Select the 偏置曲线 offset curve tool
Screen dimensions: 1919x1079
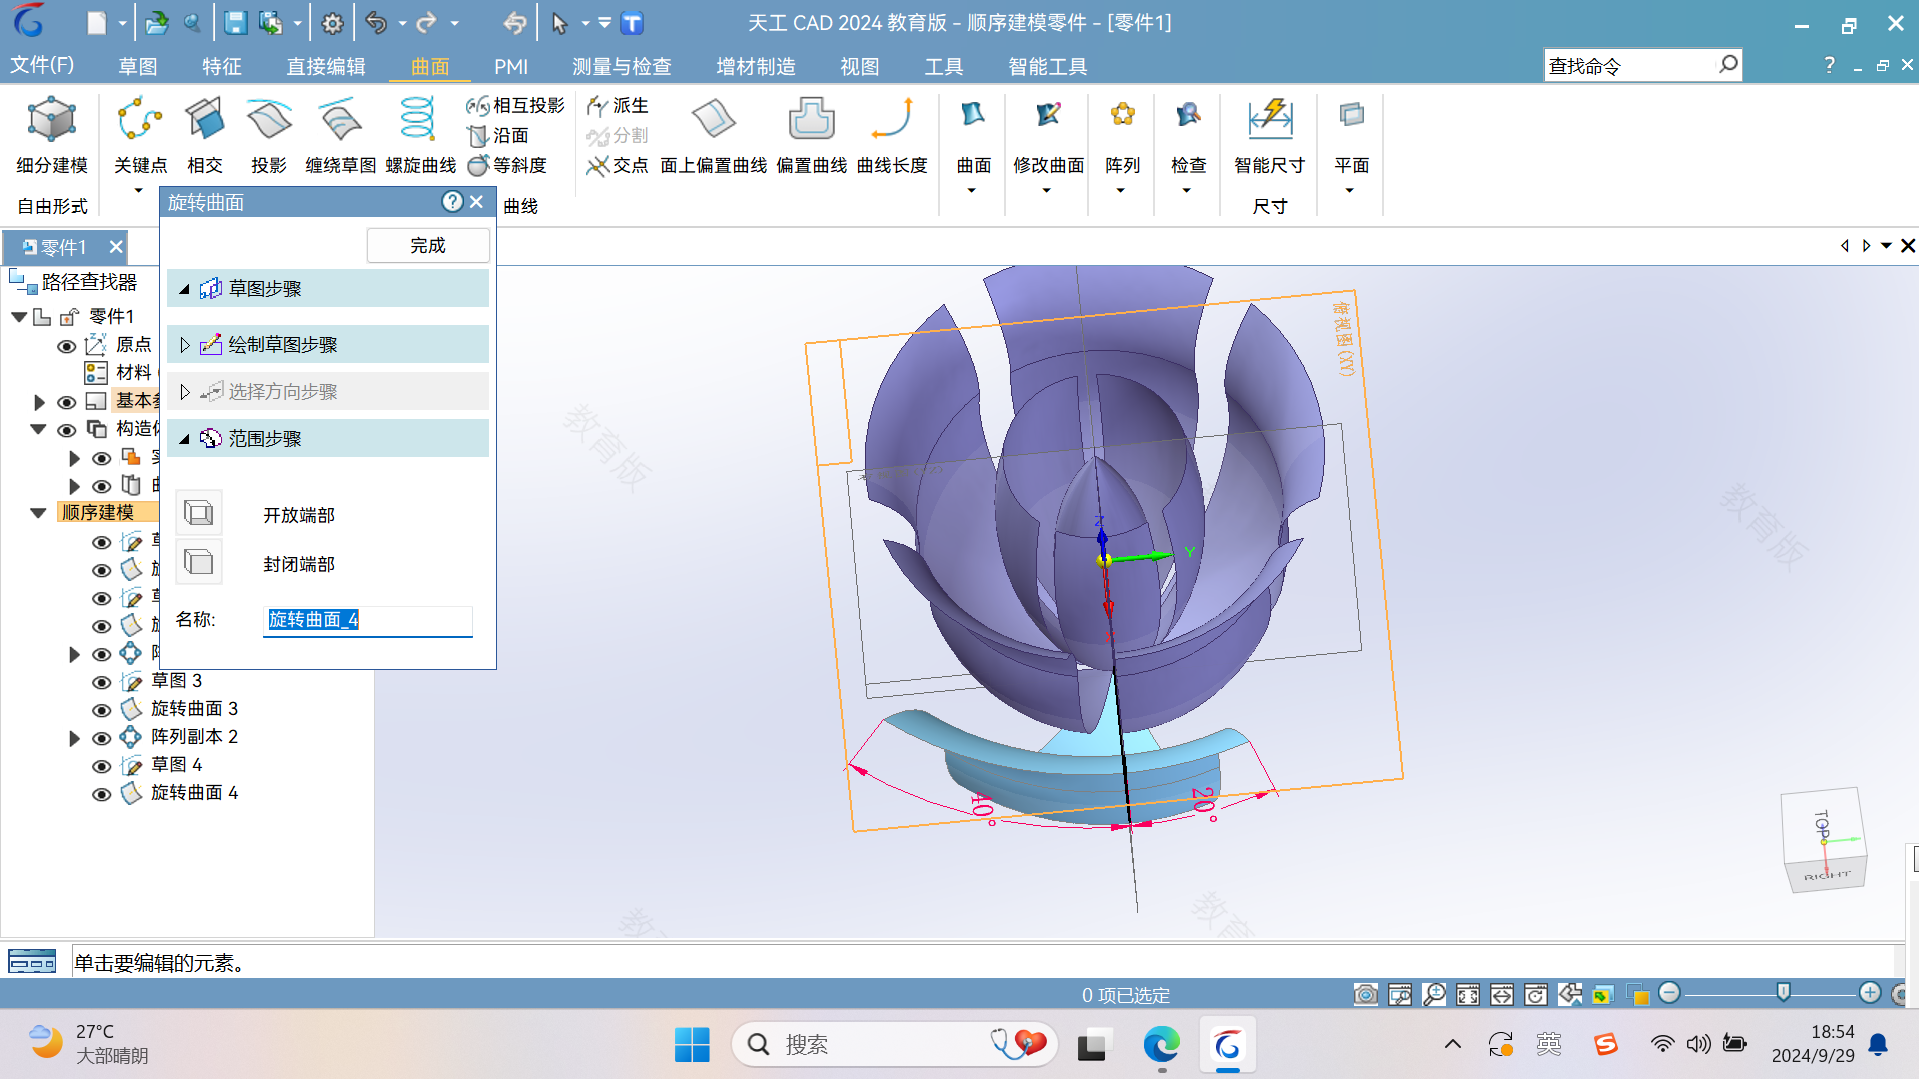click(x=811, y=135)
